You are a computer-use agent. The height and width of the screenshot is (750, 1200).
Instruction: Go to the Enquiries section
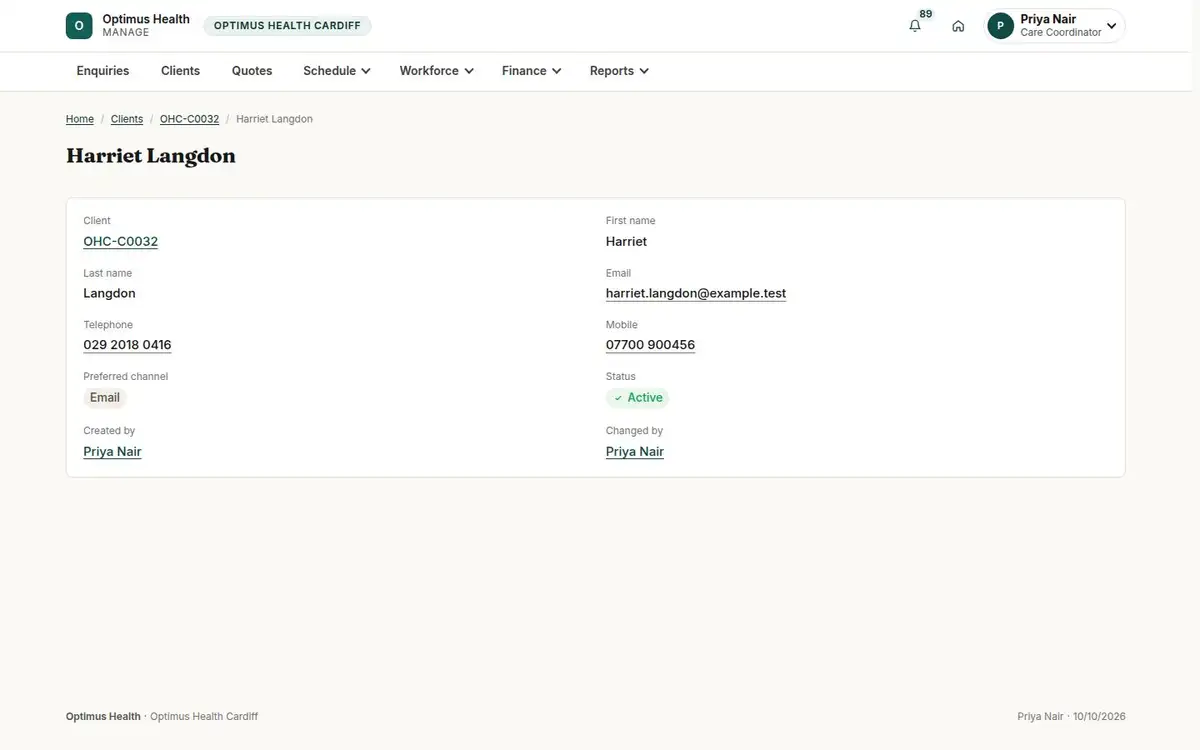103,71
